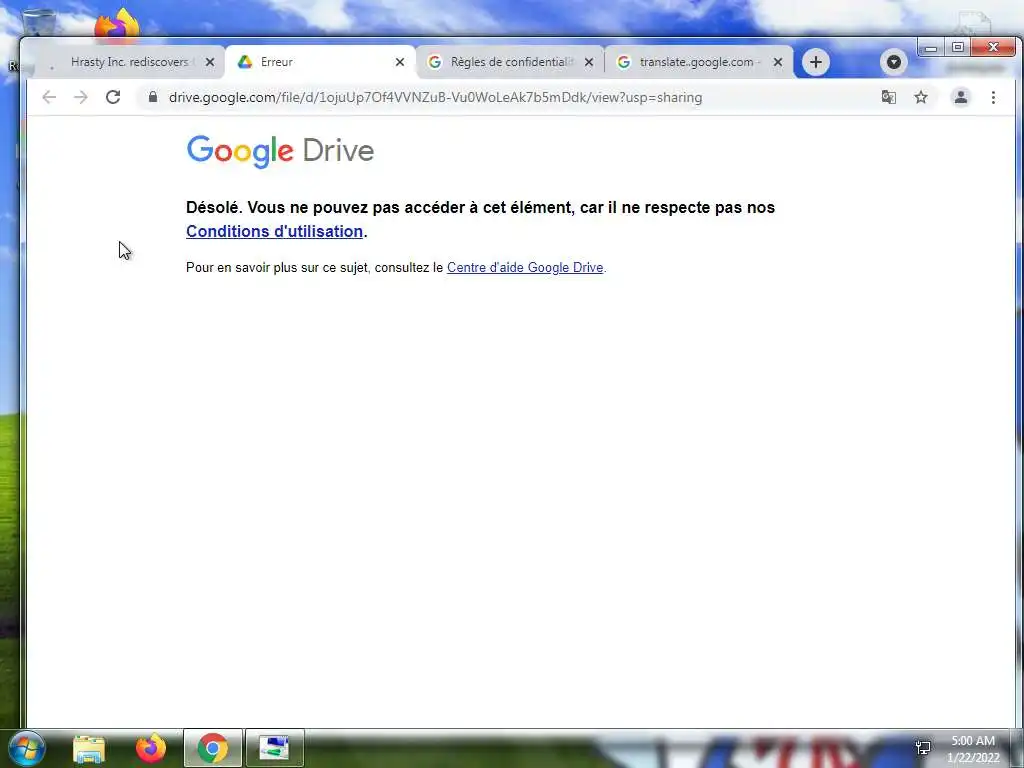Screen dimensions: 1024x768
Task: Switch to translate.google.com tab
Action: [x=699, y=62]
